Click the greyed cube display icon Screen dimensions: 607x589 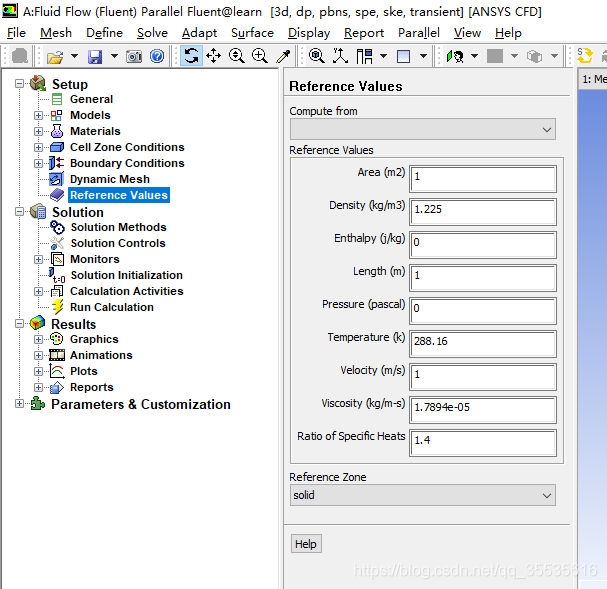(x=535, y=57)
